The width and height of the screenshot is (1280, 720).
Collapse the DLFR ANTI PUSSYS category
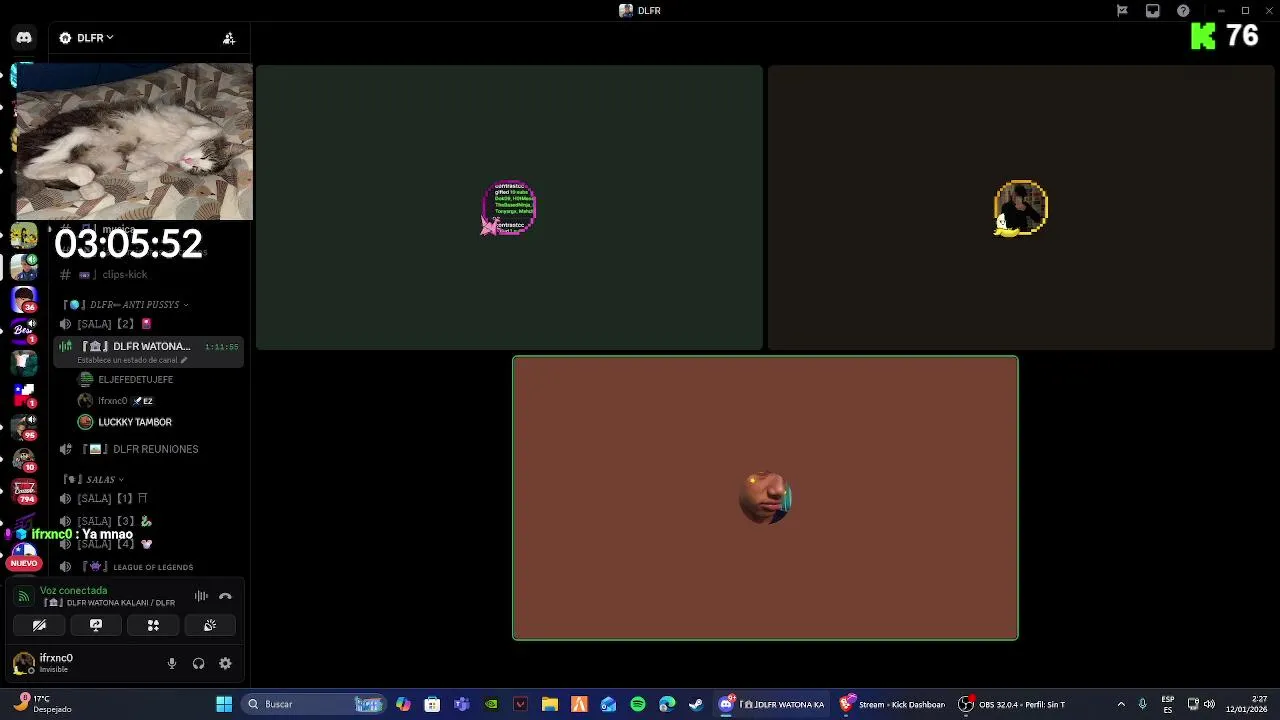(x=126, y=304)
